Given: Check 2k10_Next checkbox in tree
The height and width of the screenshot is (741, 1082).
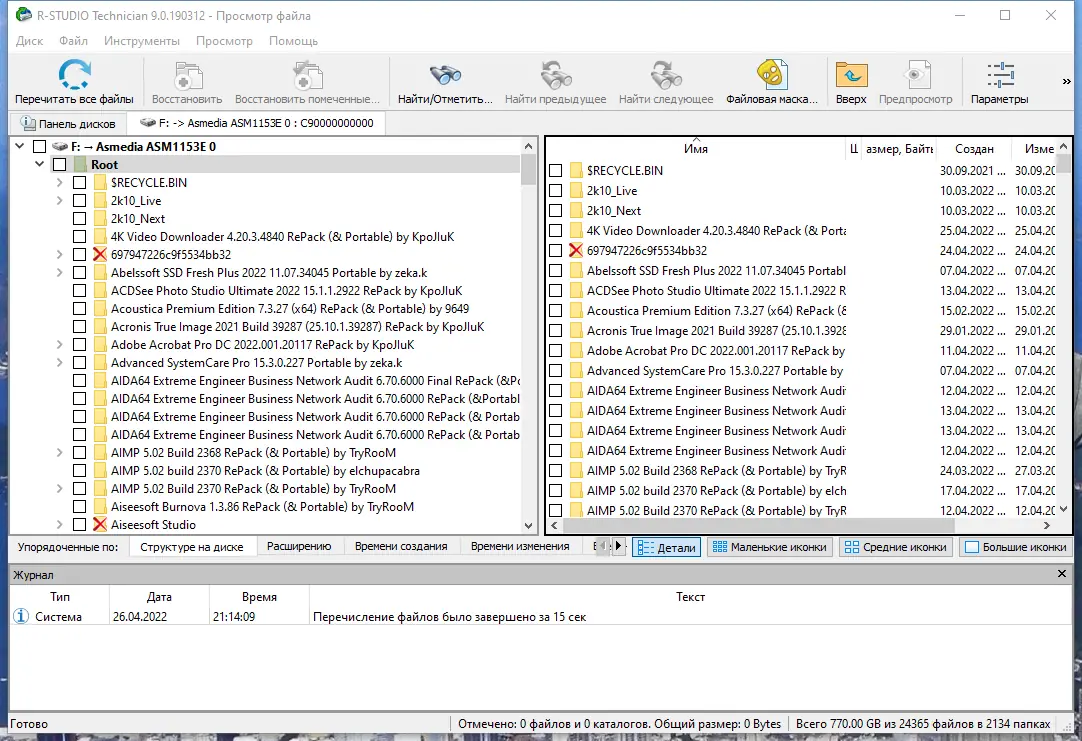Looking at the screenshot, I should click(79, 219).
